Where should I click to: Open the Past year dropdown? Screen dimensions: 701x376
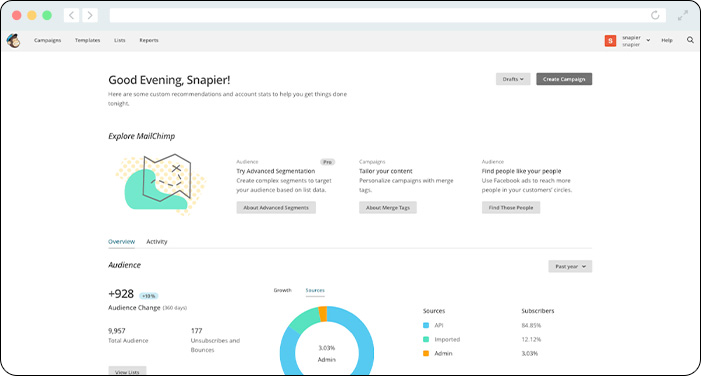point(570,266)
